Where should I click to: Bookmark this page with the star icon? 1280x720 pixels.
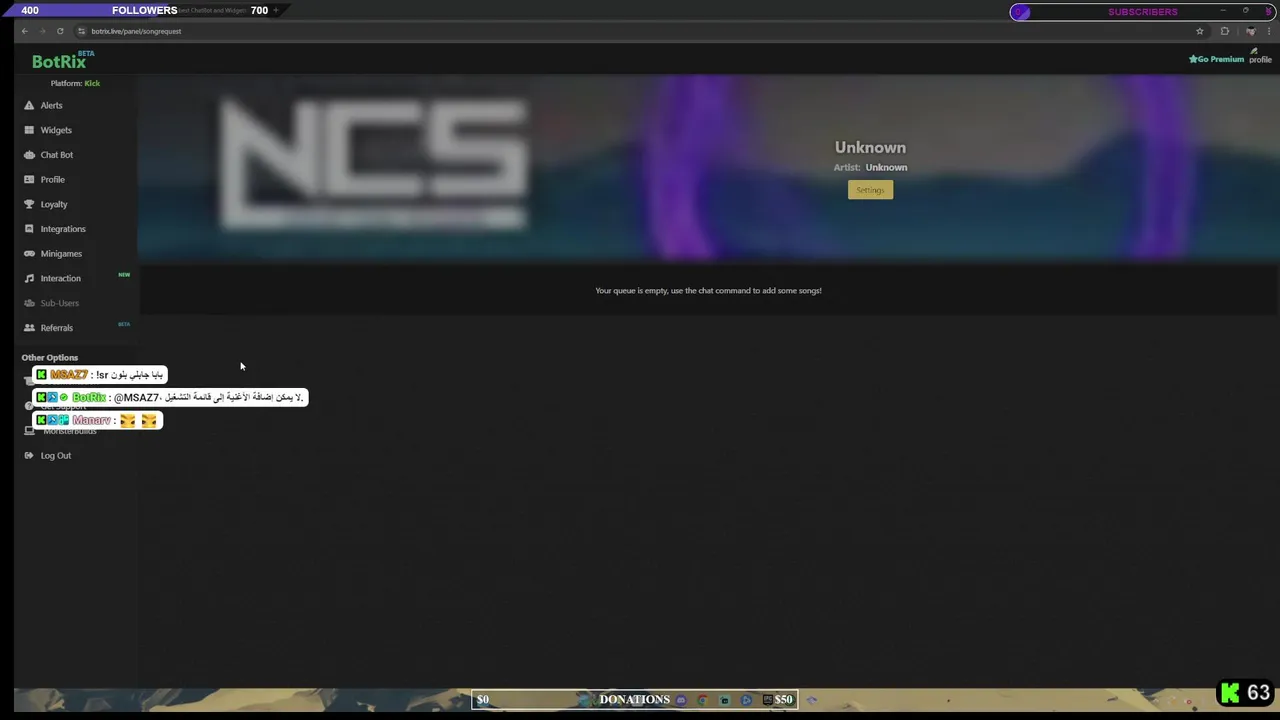(1200, 31)
